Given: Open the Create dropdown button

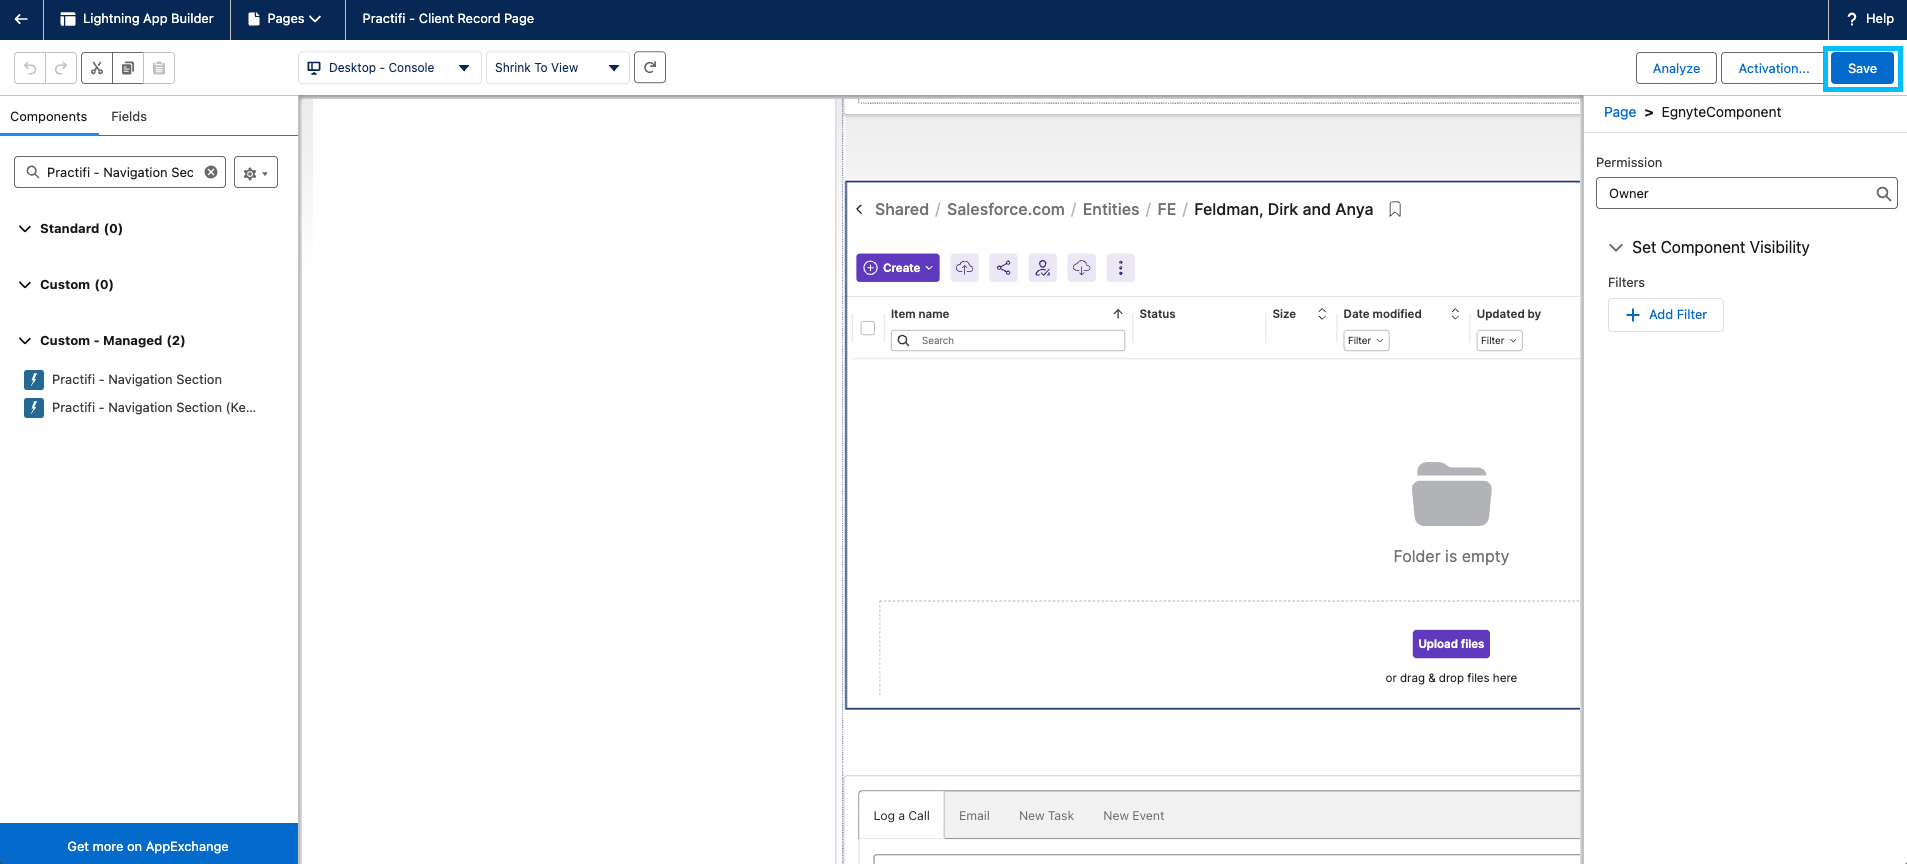Looking at the screenshot, I should pos(898,268).
